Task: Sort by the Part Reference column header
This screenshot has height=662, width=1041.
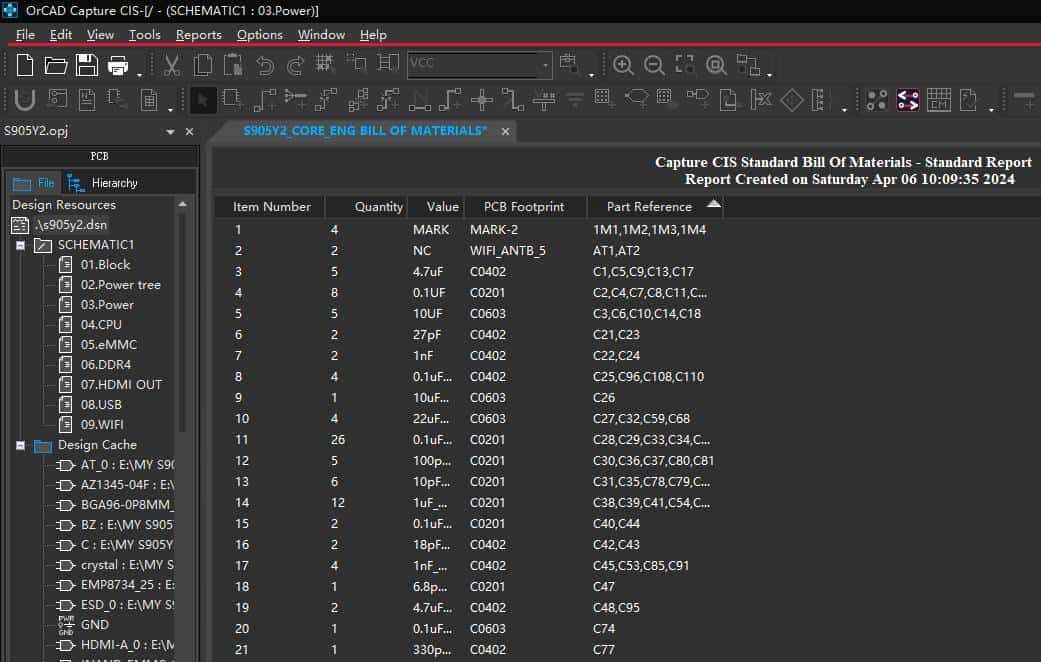Action: point(649,207)
